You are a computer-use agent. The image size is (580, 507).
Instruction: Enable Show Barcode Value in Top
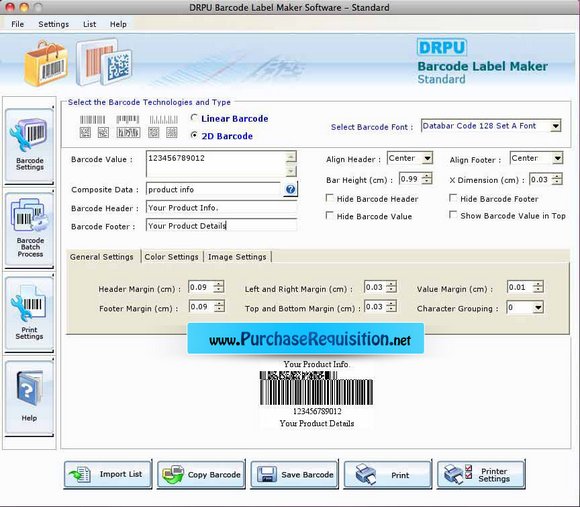(452, 215)
